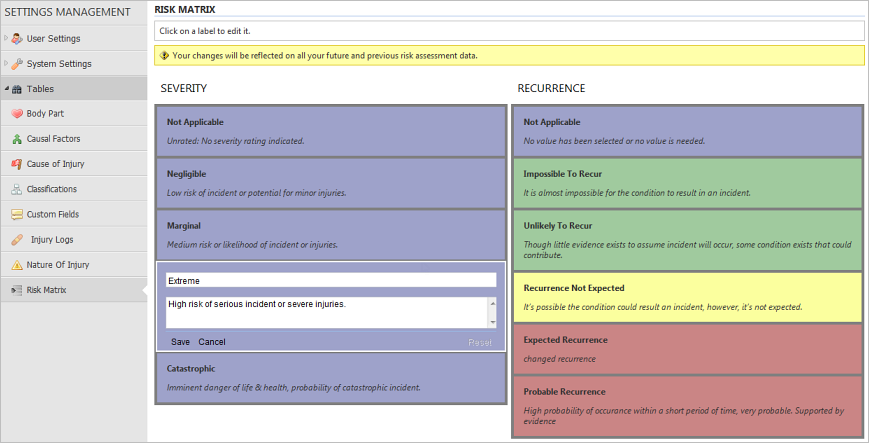Click the Causal Factors icon in sidebar

pyautogui.click(x=17, y=139)
